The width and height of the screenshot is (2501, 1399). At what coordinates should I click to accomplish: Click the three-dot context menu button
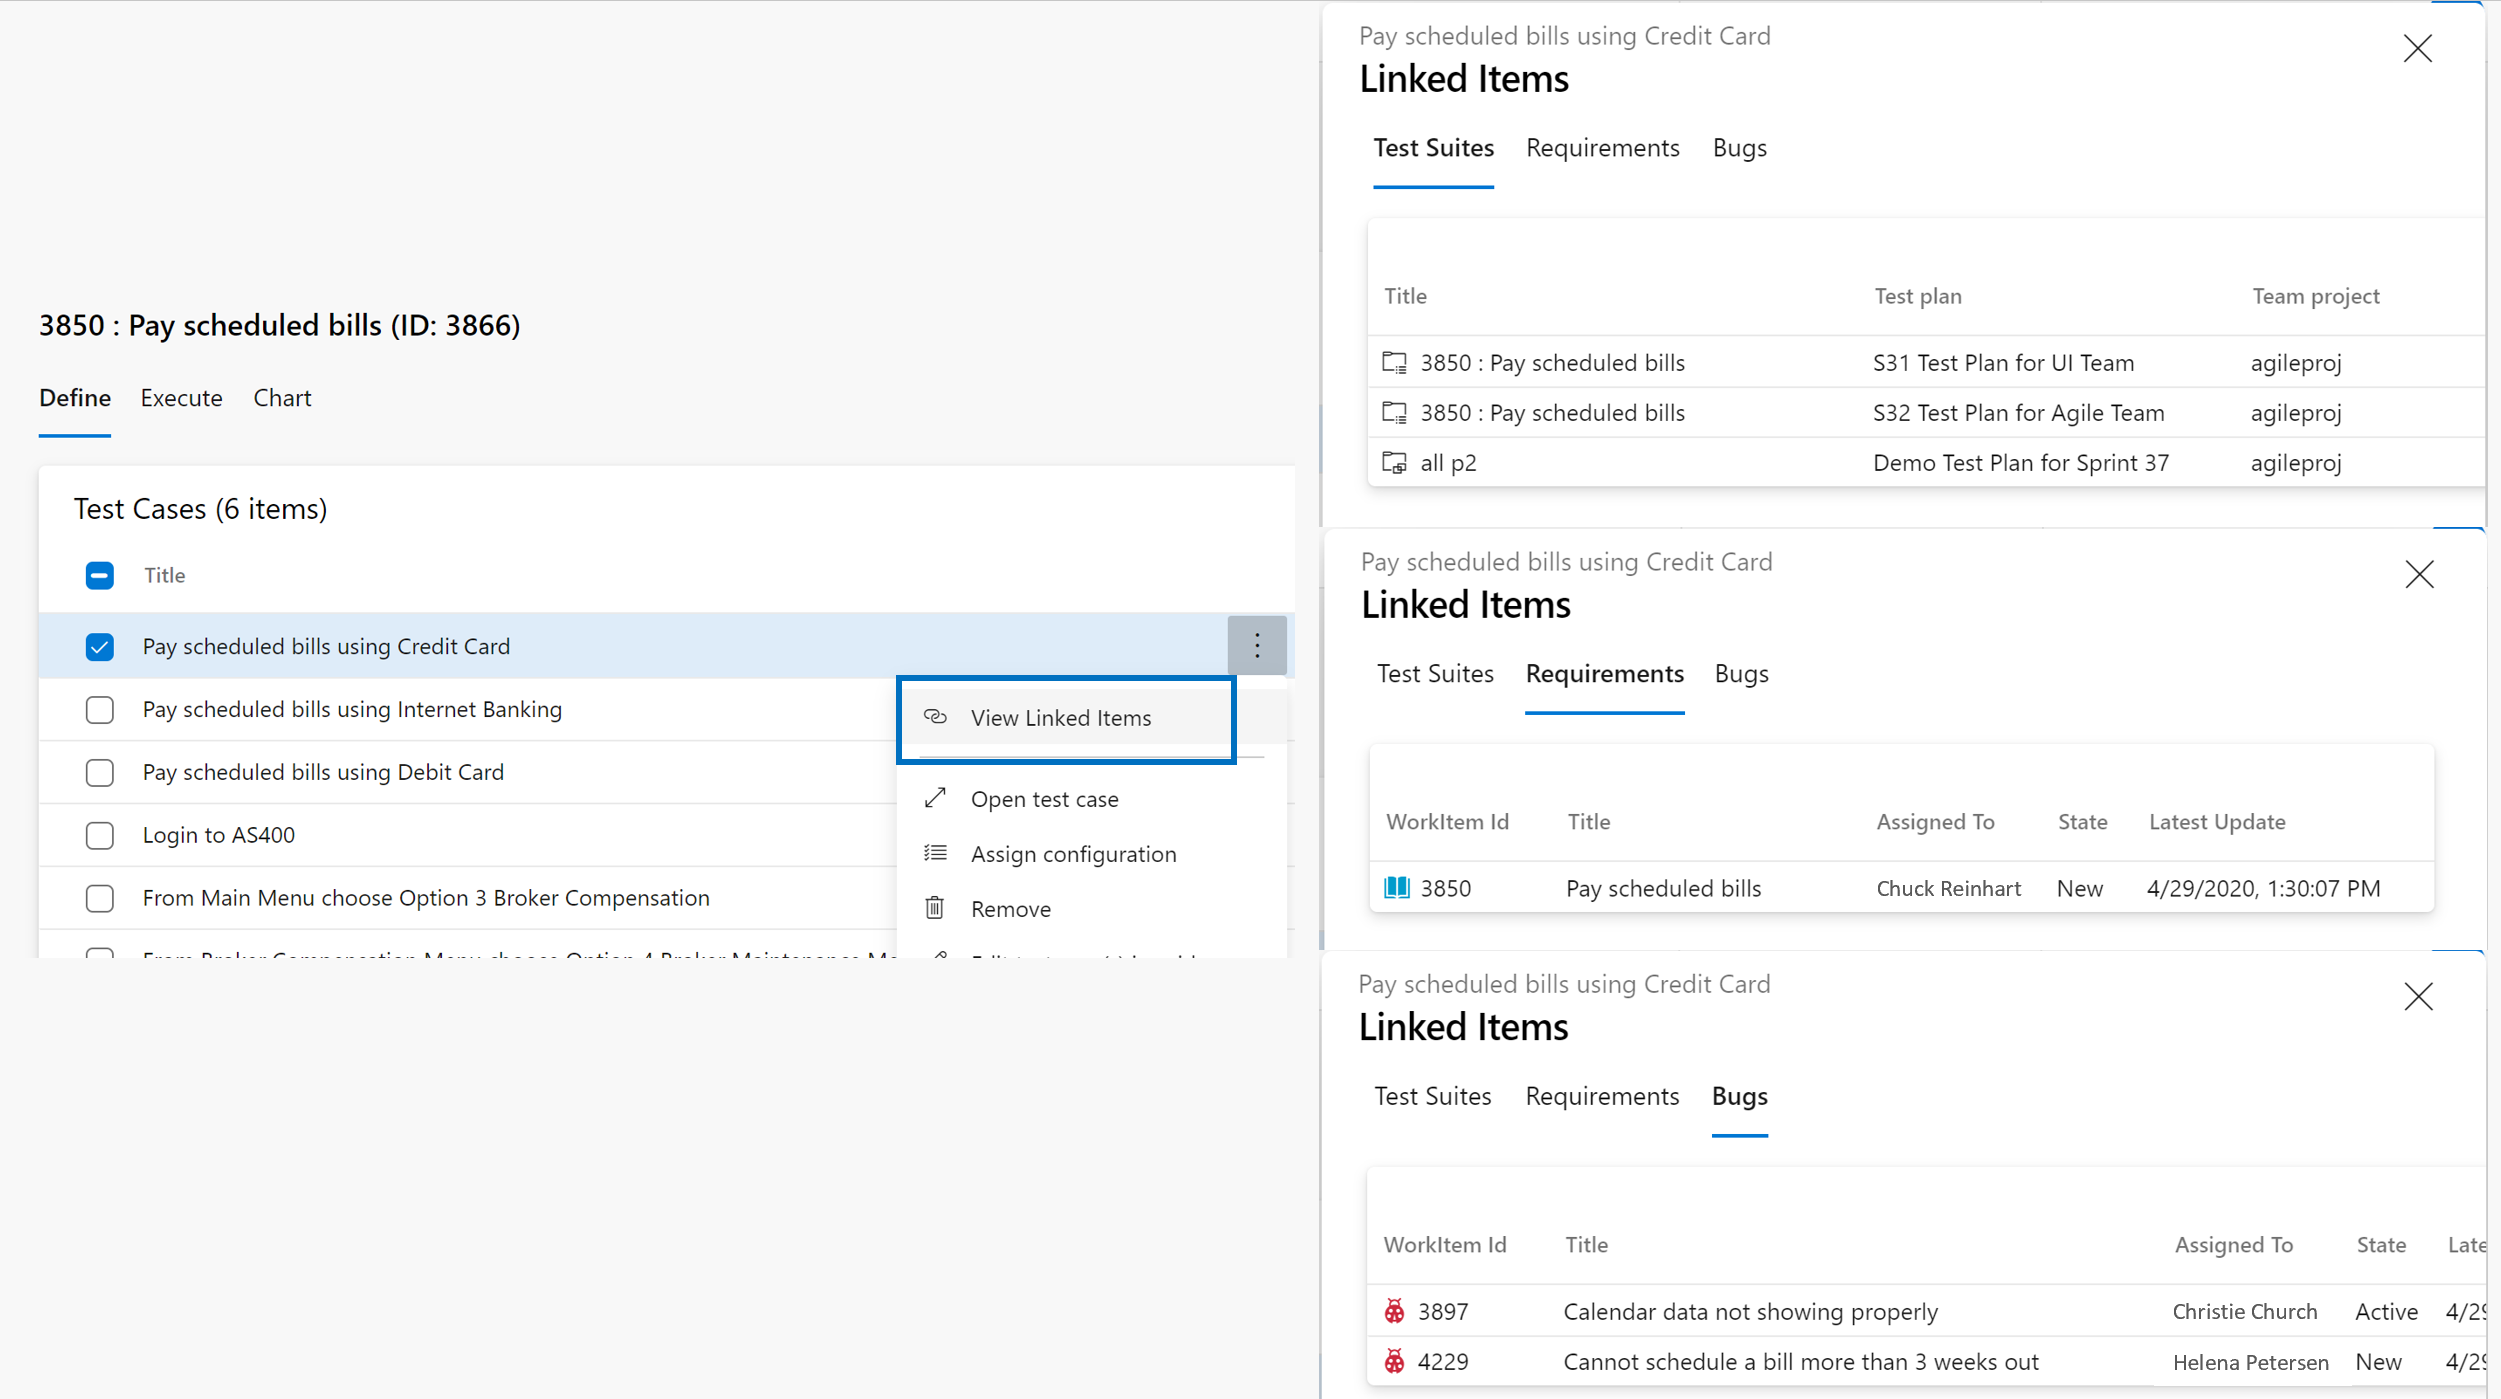(x=1257, y=645)
